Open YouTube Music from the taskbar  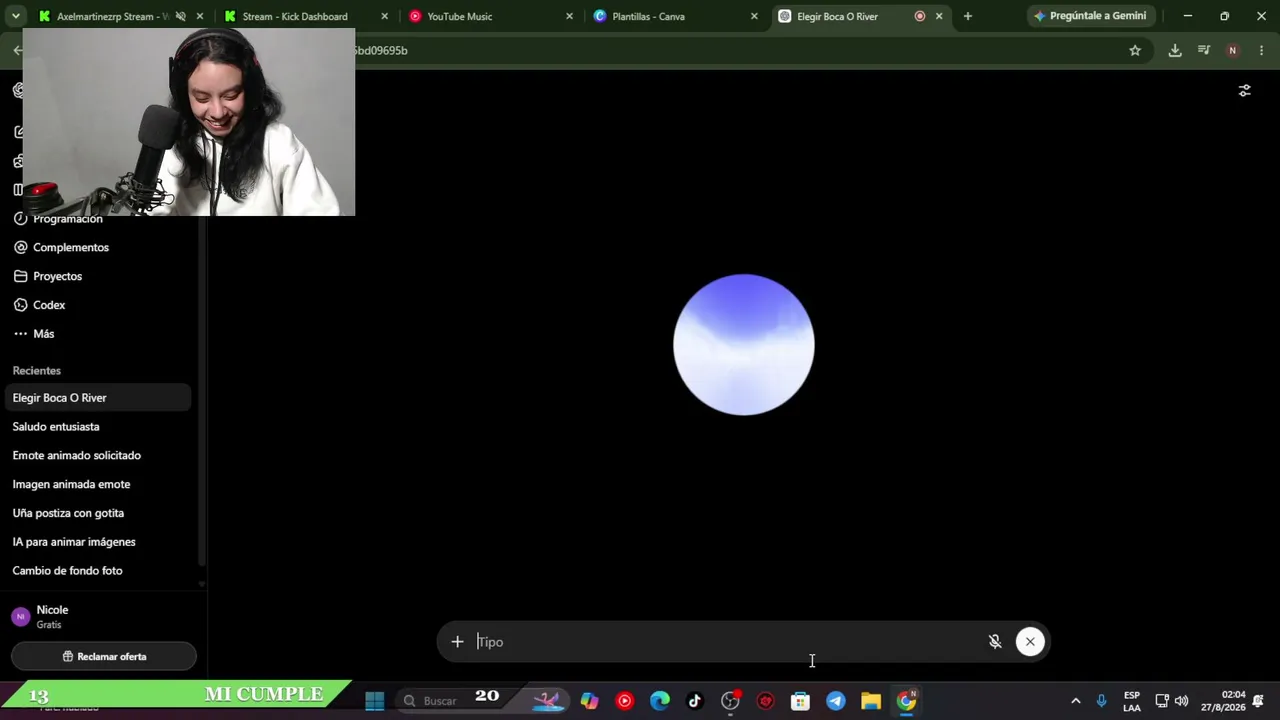pyautogui.click(x=625, y=701)
